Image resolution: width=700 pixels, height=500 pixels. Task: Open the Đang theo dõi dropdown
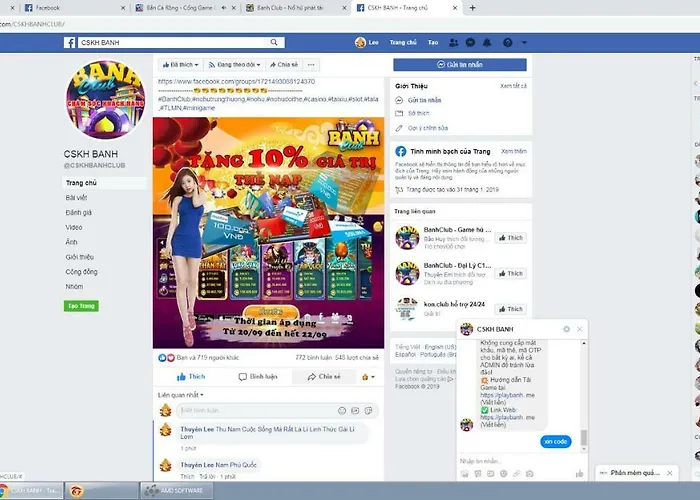[x=234, y=65]
